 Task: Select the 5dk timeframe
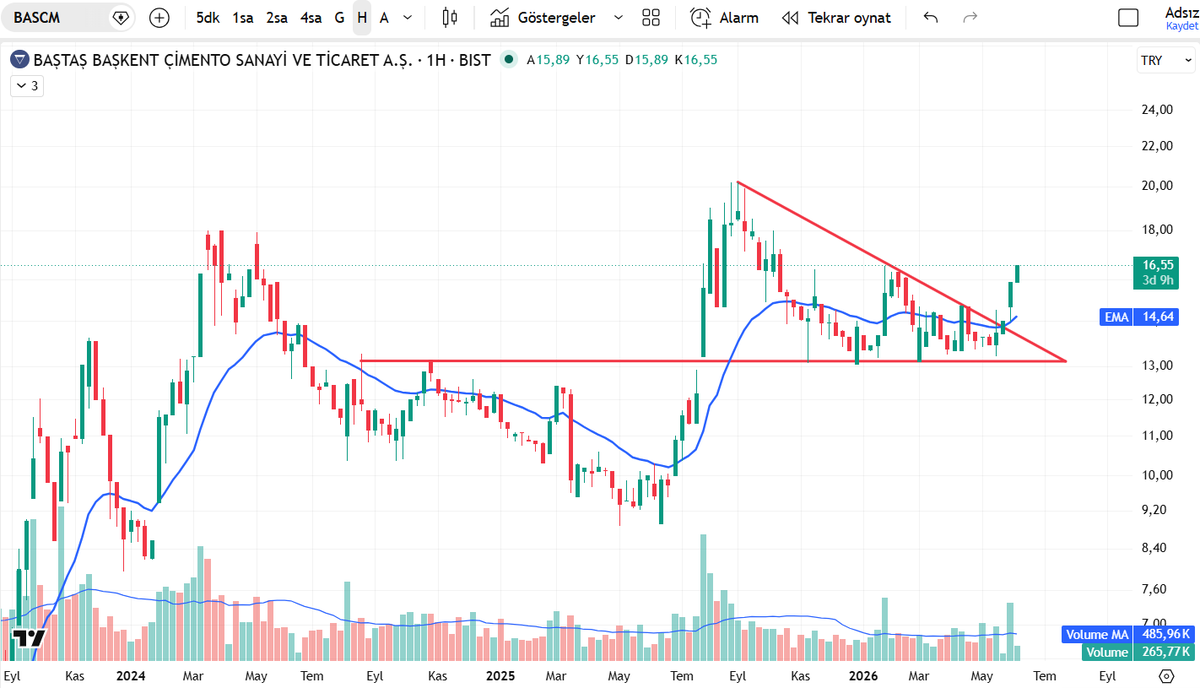pyautogui.click(x=208, y=18)
